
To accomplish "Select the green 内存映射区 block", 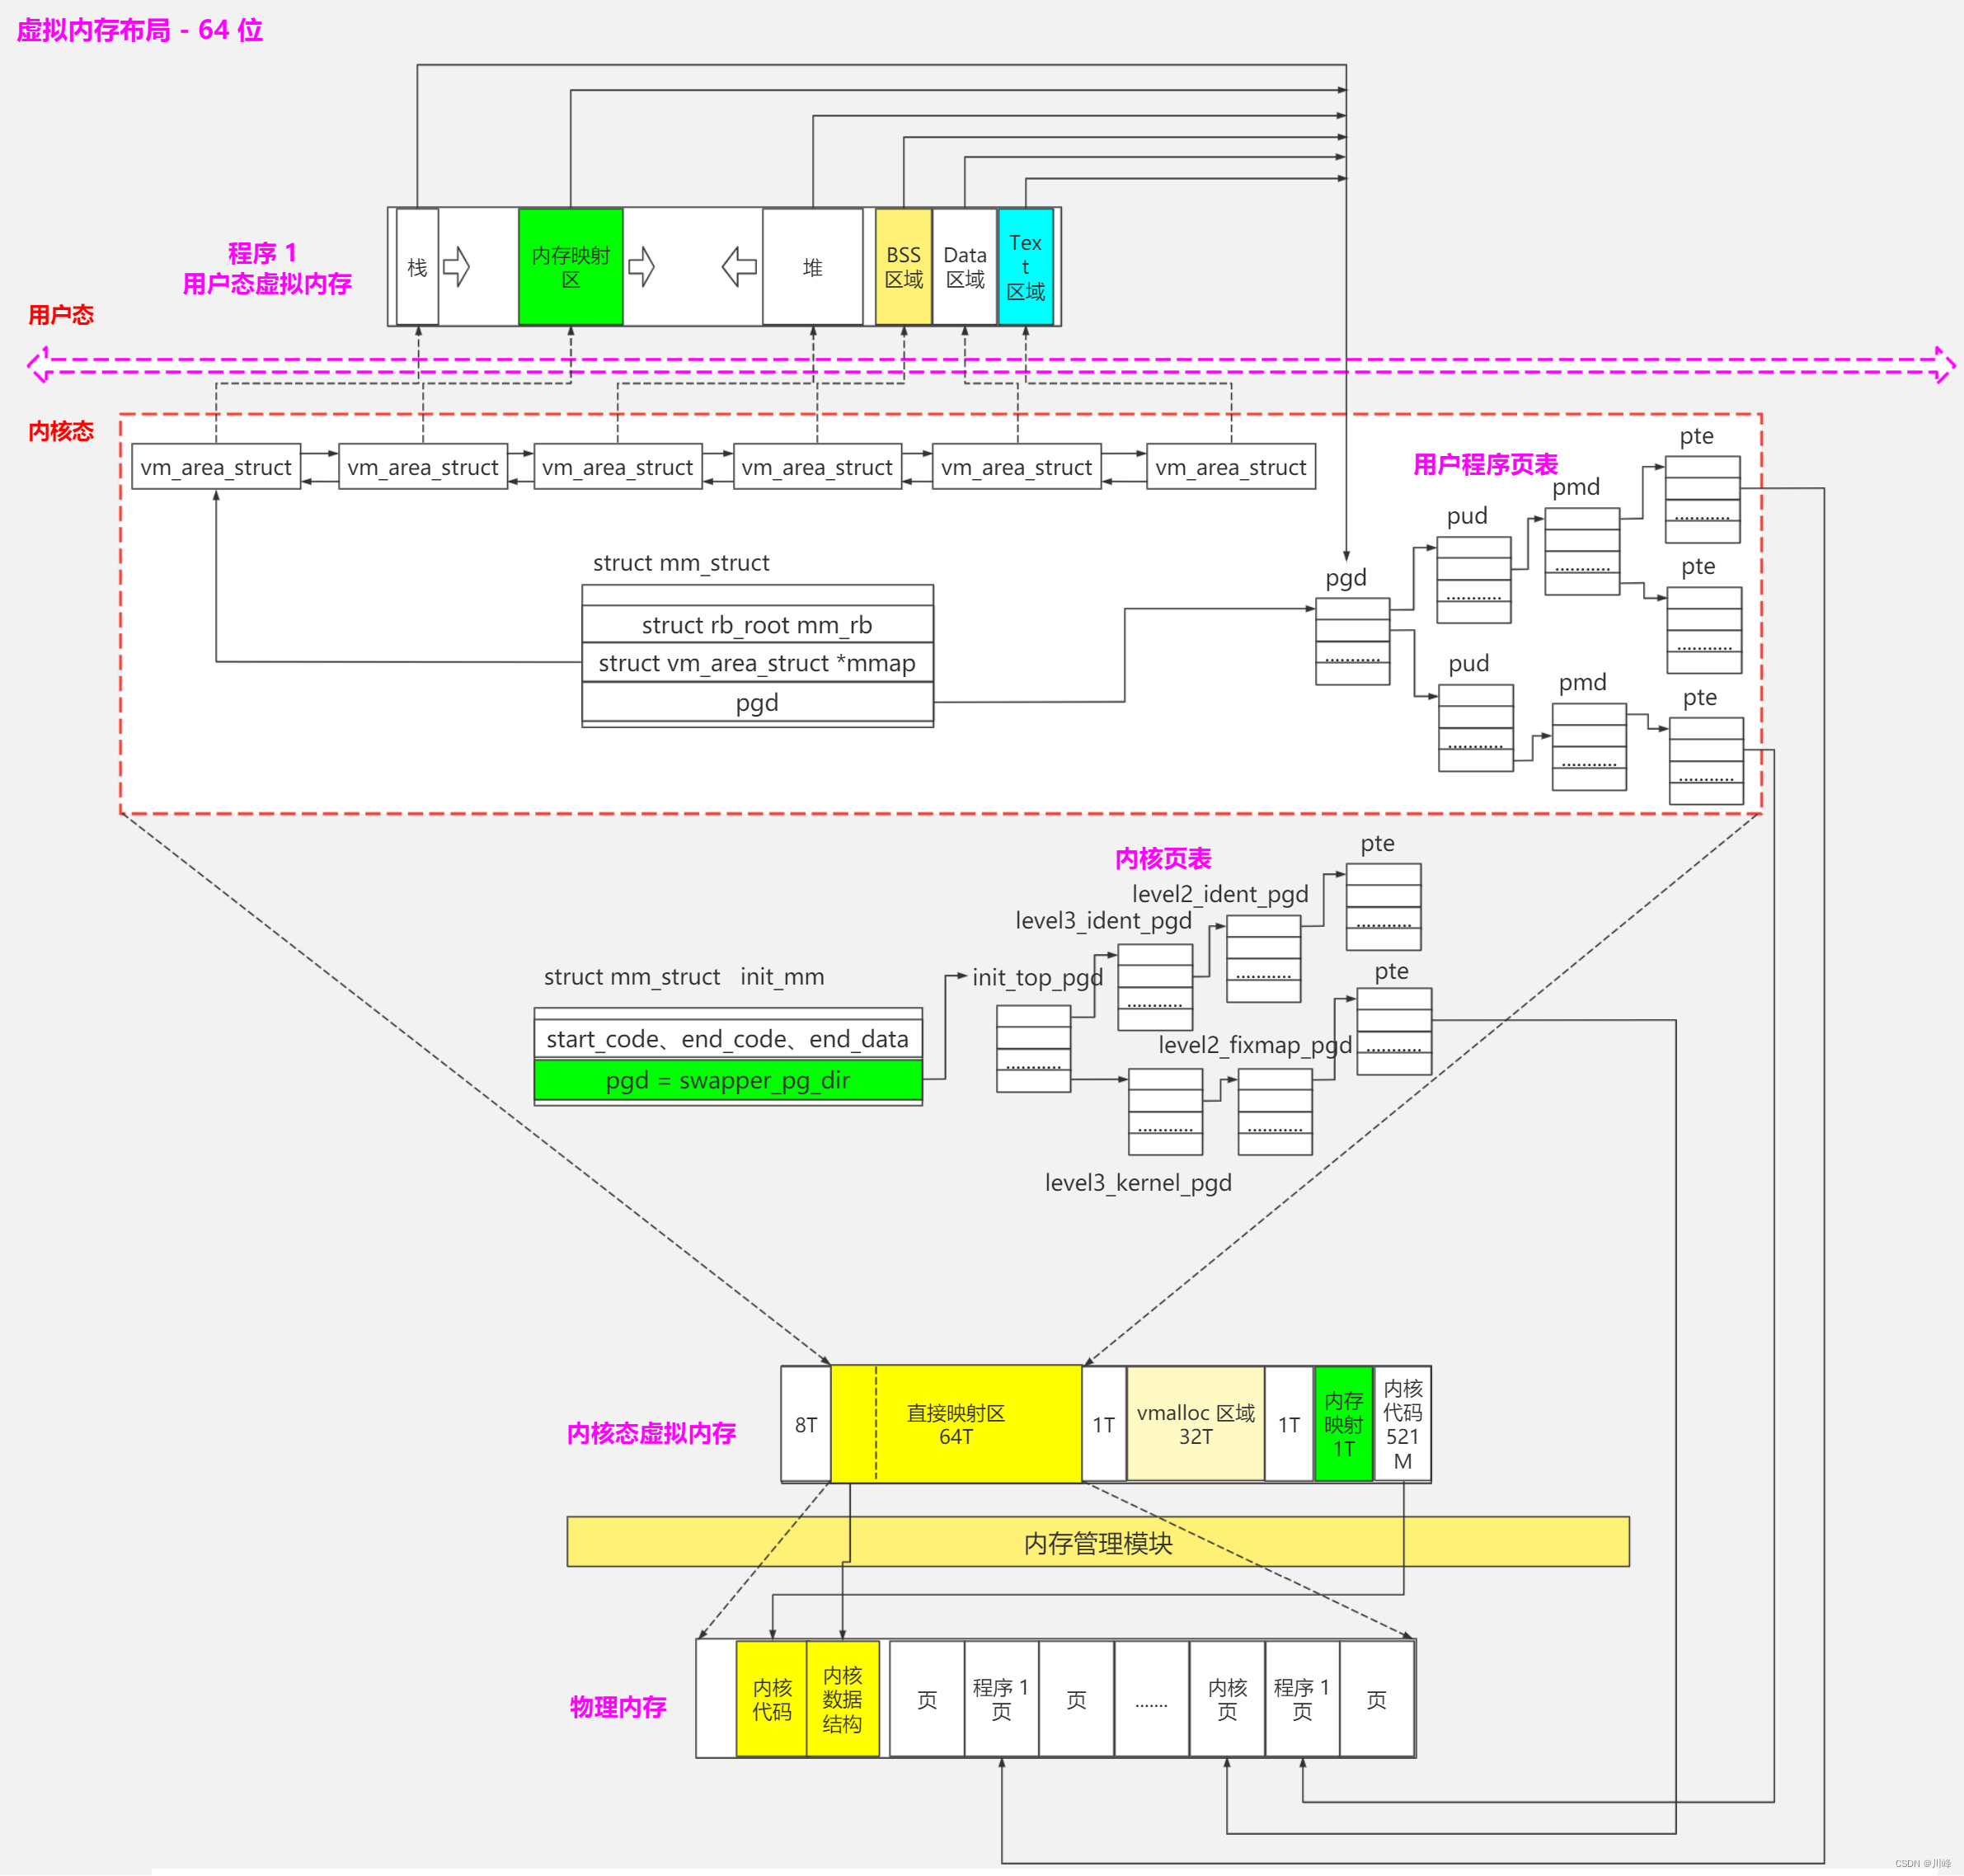I will pyautogui.click(x=570, y=267).
